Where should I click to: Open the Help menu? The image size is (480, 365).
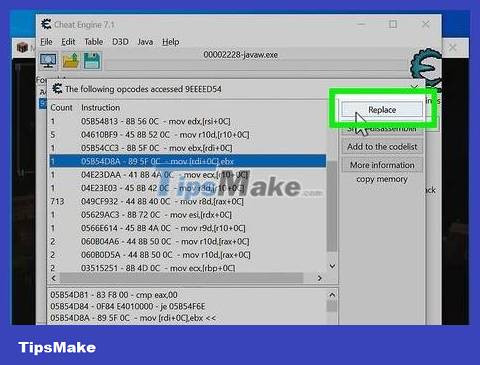click(x=171, y=42)
